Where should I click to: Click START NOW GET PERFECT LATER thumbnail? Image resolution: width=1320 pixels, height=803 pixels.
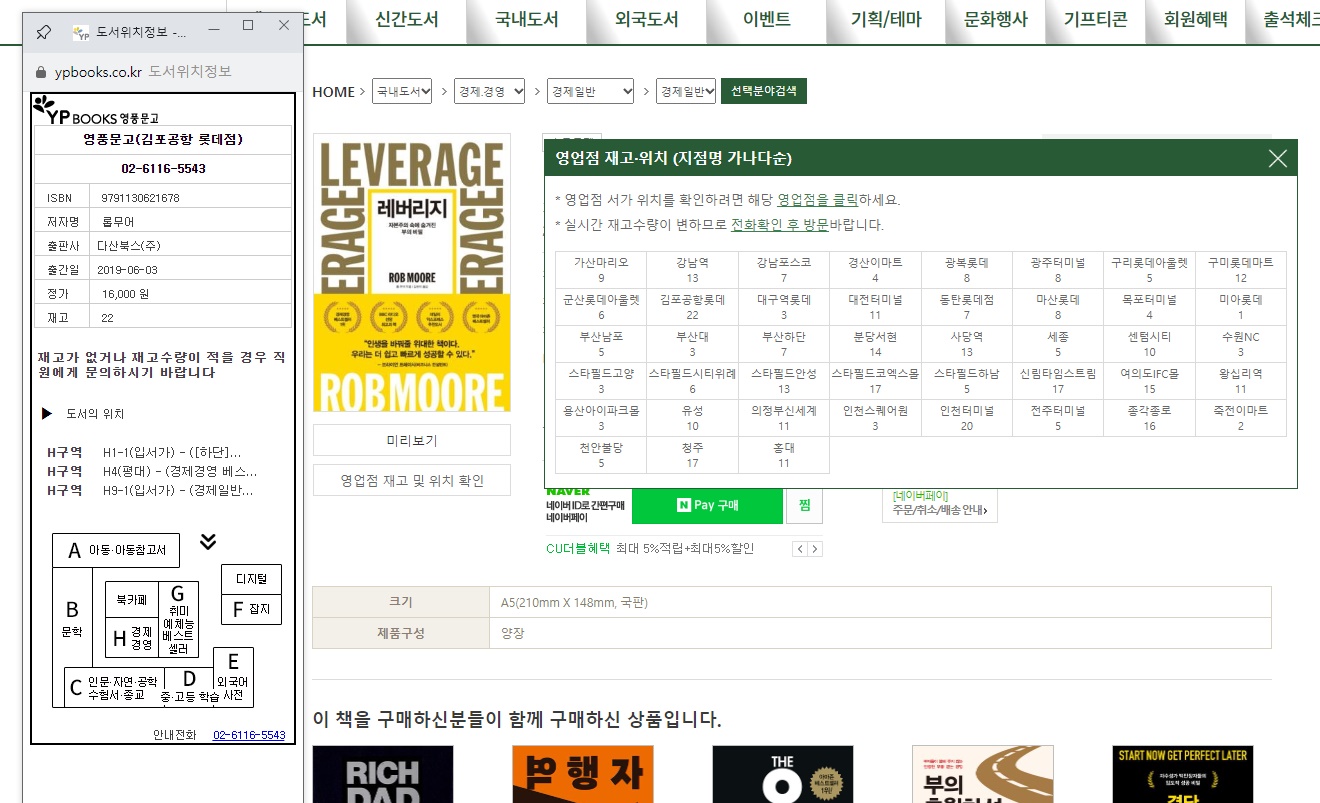point(1182,774)
